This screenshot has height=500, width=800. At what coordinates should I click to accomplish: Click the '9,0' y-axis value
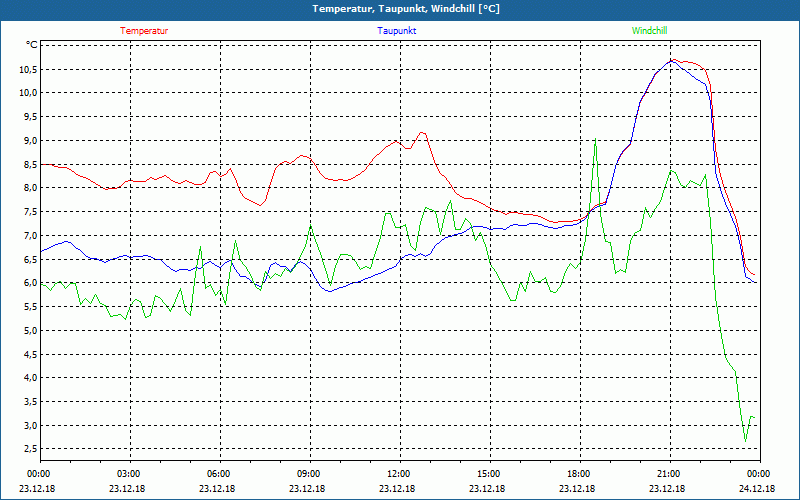(x=31, y=140)
